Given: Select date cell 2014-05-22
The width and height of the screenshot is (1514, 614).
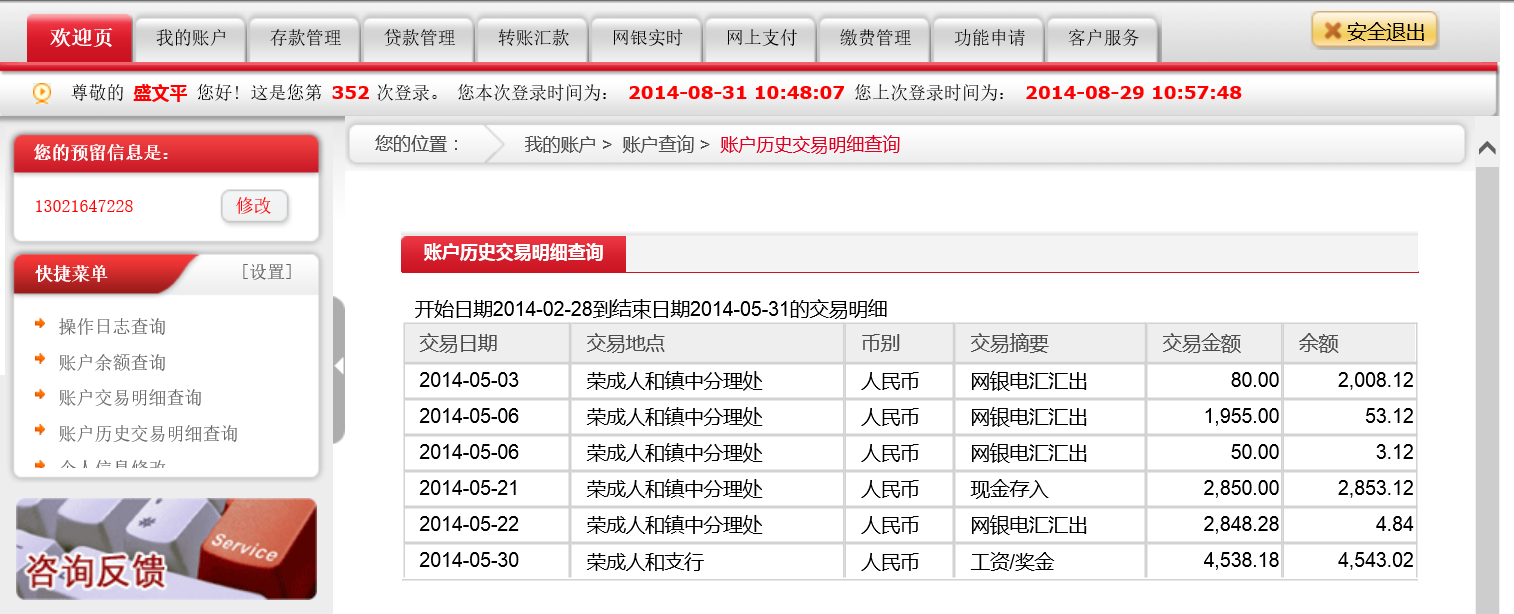Looking at the screenshot, I should pyautogui.click(x=488, y=525).
